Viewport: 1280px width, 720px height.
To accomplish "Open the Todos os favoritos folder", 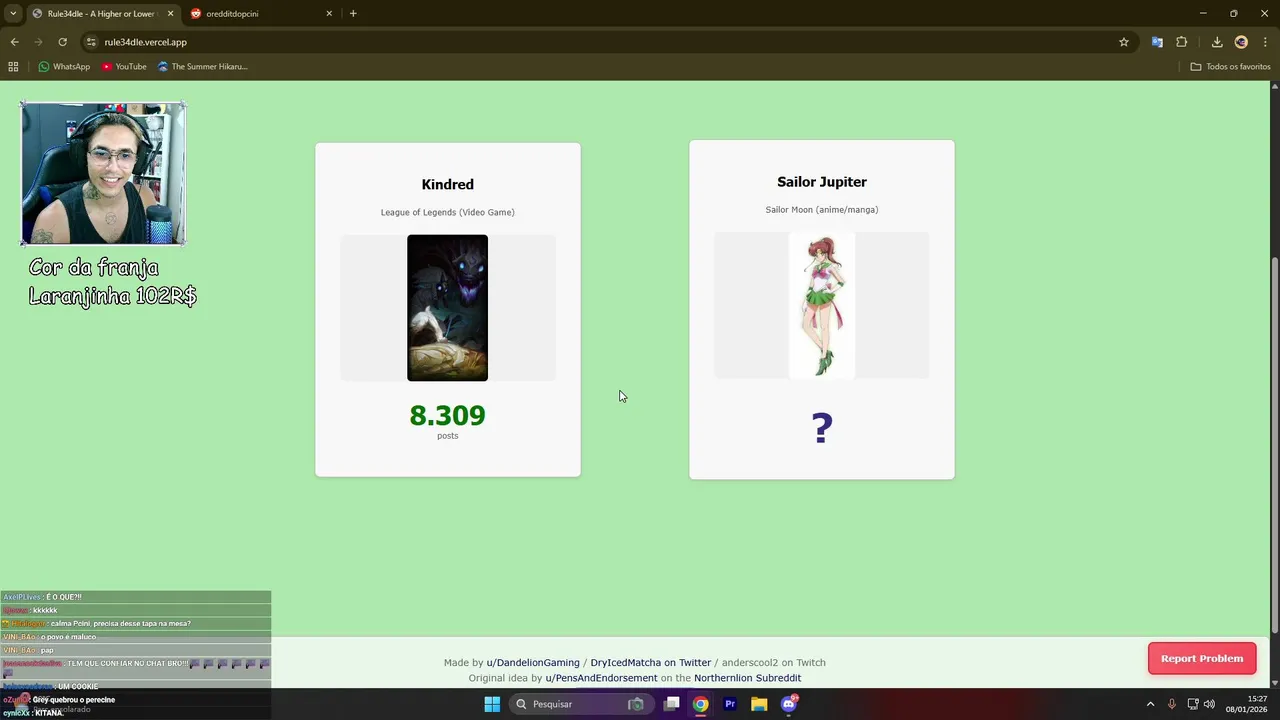I will [x=1230, y=67].
